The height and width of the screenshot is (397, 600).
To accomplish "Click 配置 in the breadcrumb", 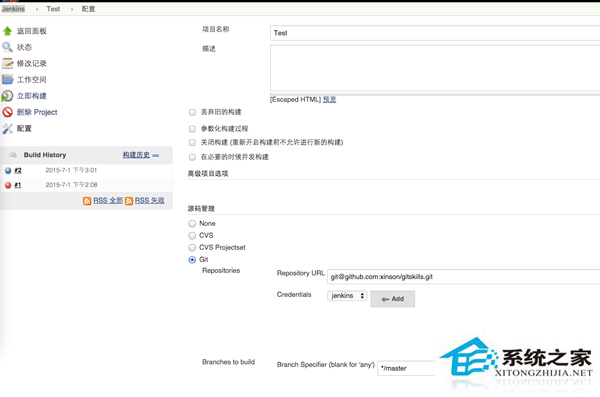I will click(88, 9).
